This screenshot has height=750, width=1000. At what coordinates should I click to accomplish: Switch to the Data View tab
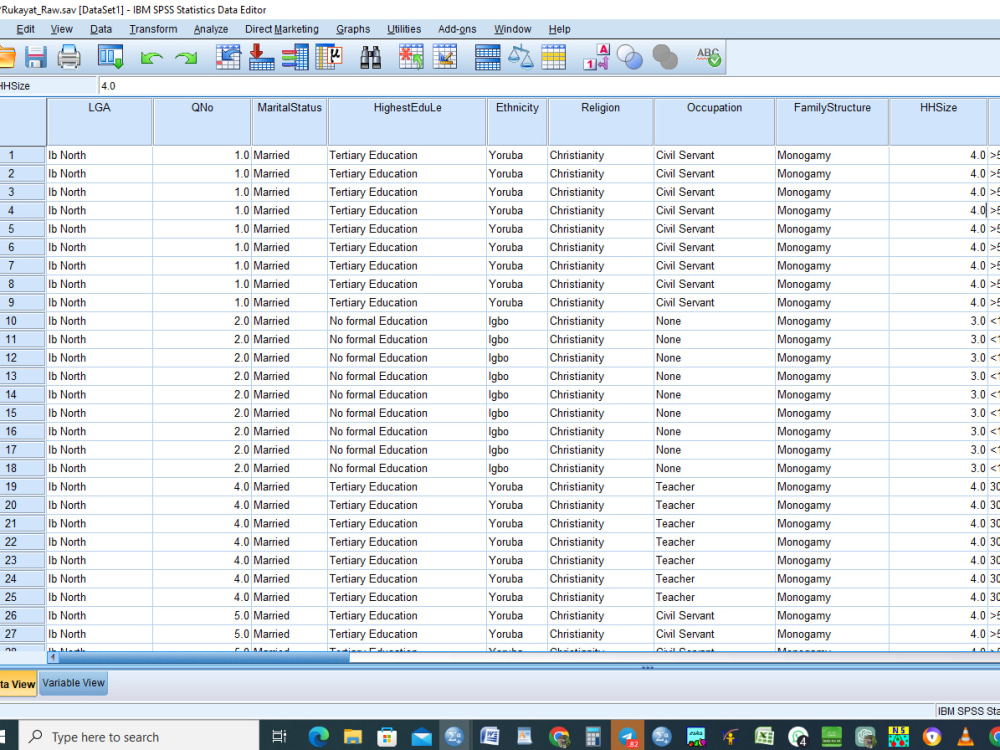(18, 684)
